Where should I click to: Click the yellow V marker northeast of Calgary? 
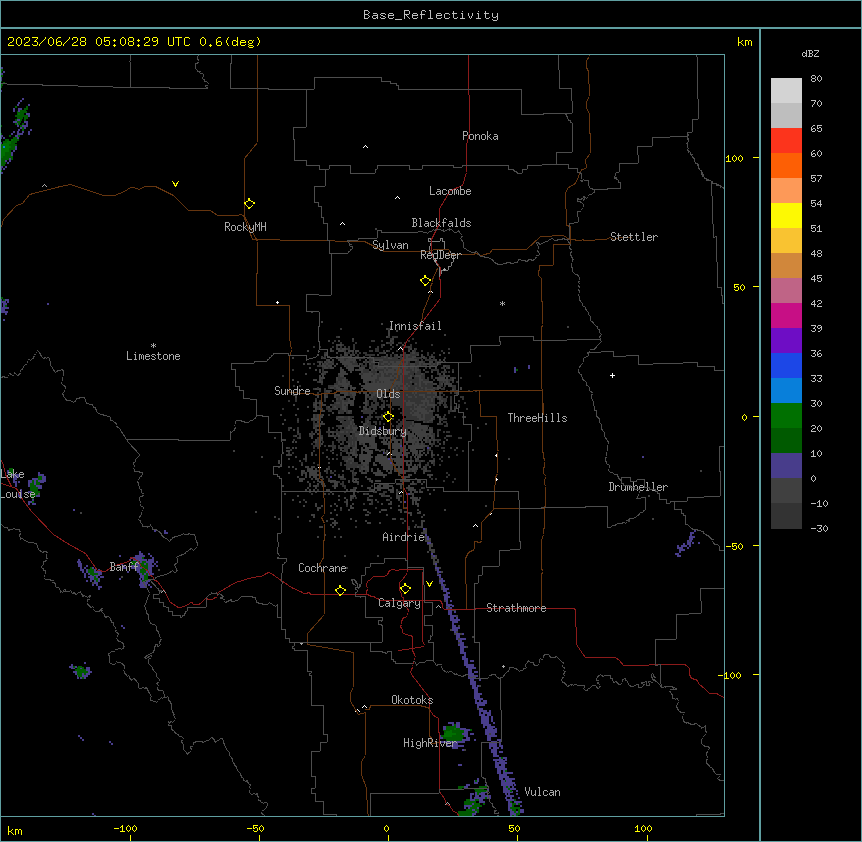click(429, 584)
